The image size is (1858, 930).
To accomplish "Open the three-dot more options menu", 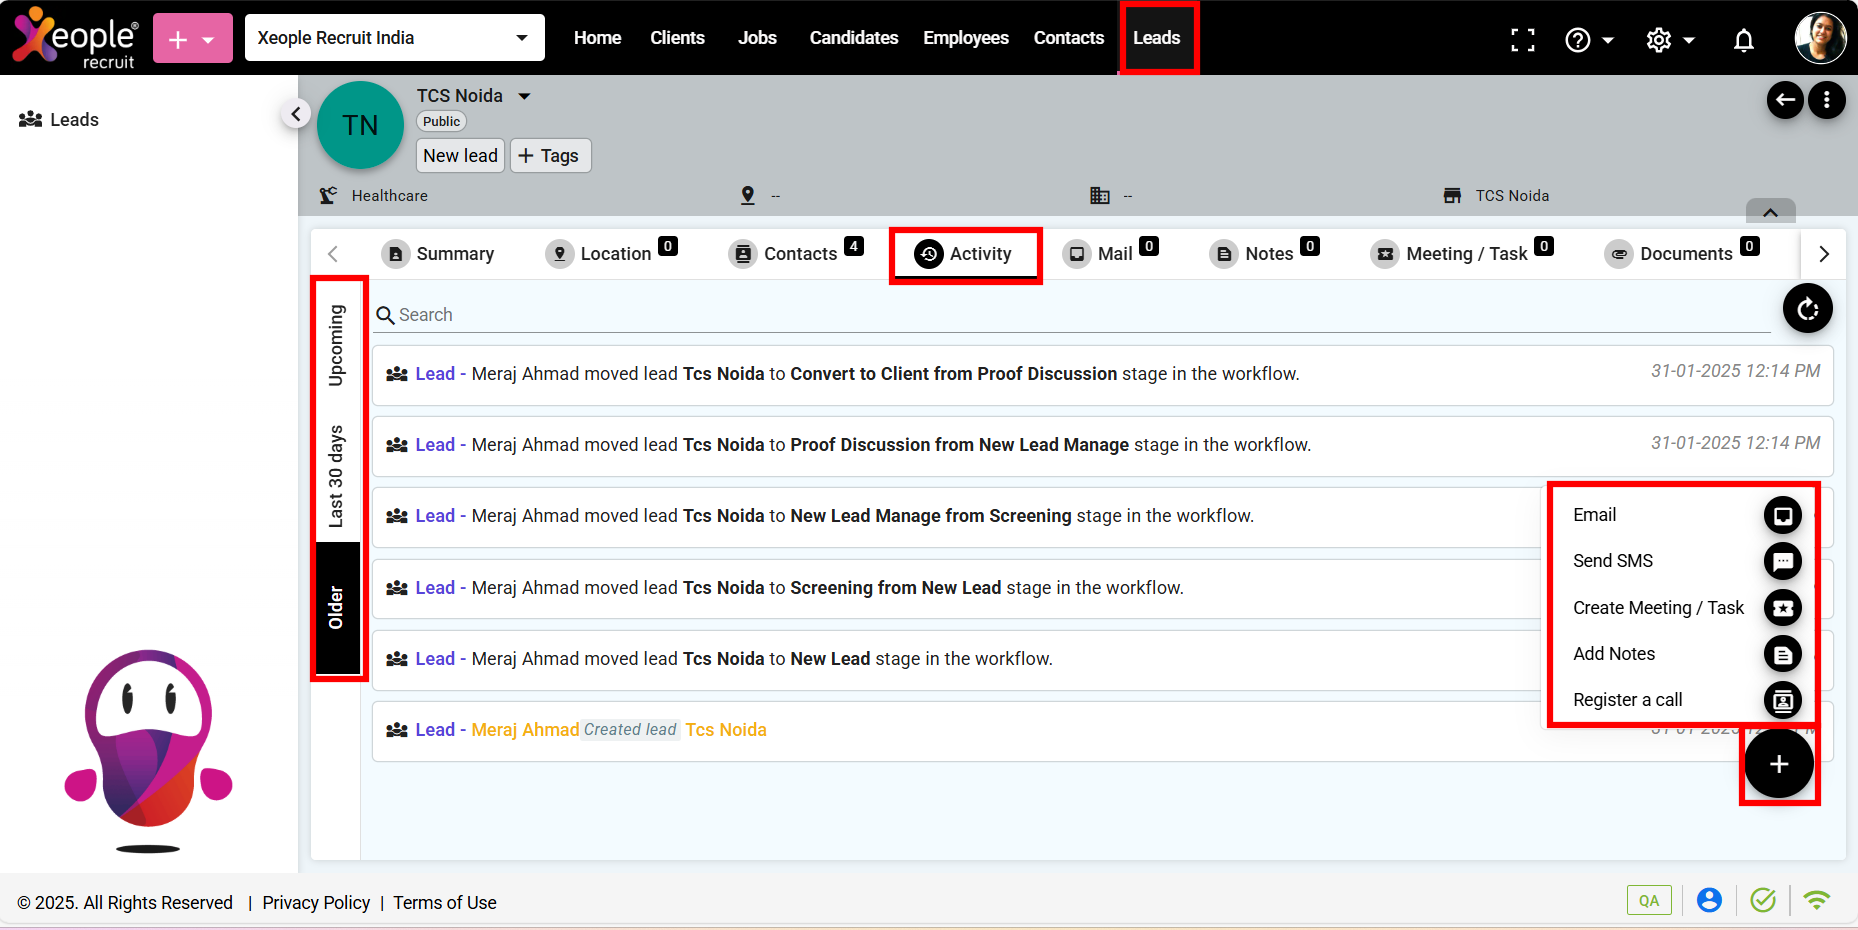I will tap(1827, 99).
